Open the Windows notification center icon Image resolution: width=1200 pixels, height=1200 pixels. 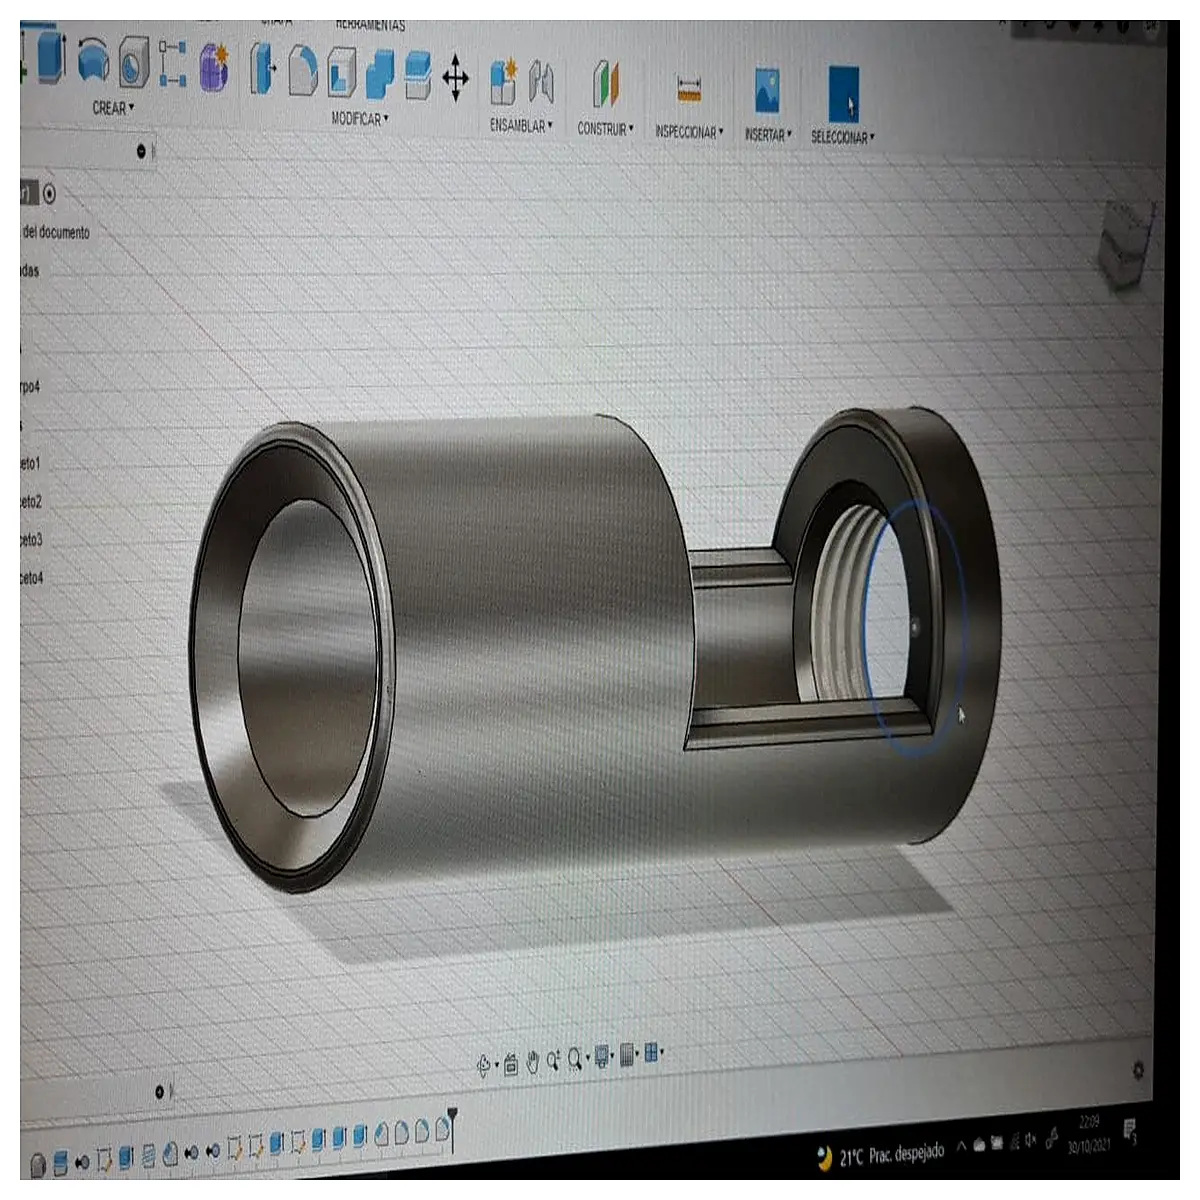(x=1130, y=1132)
